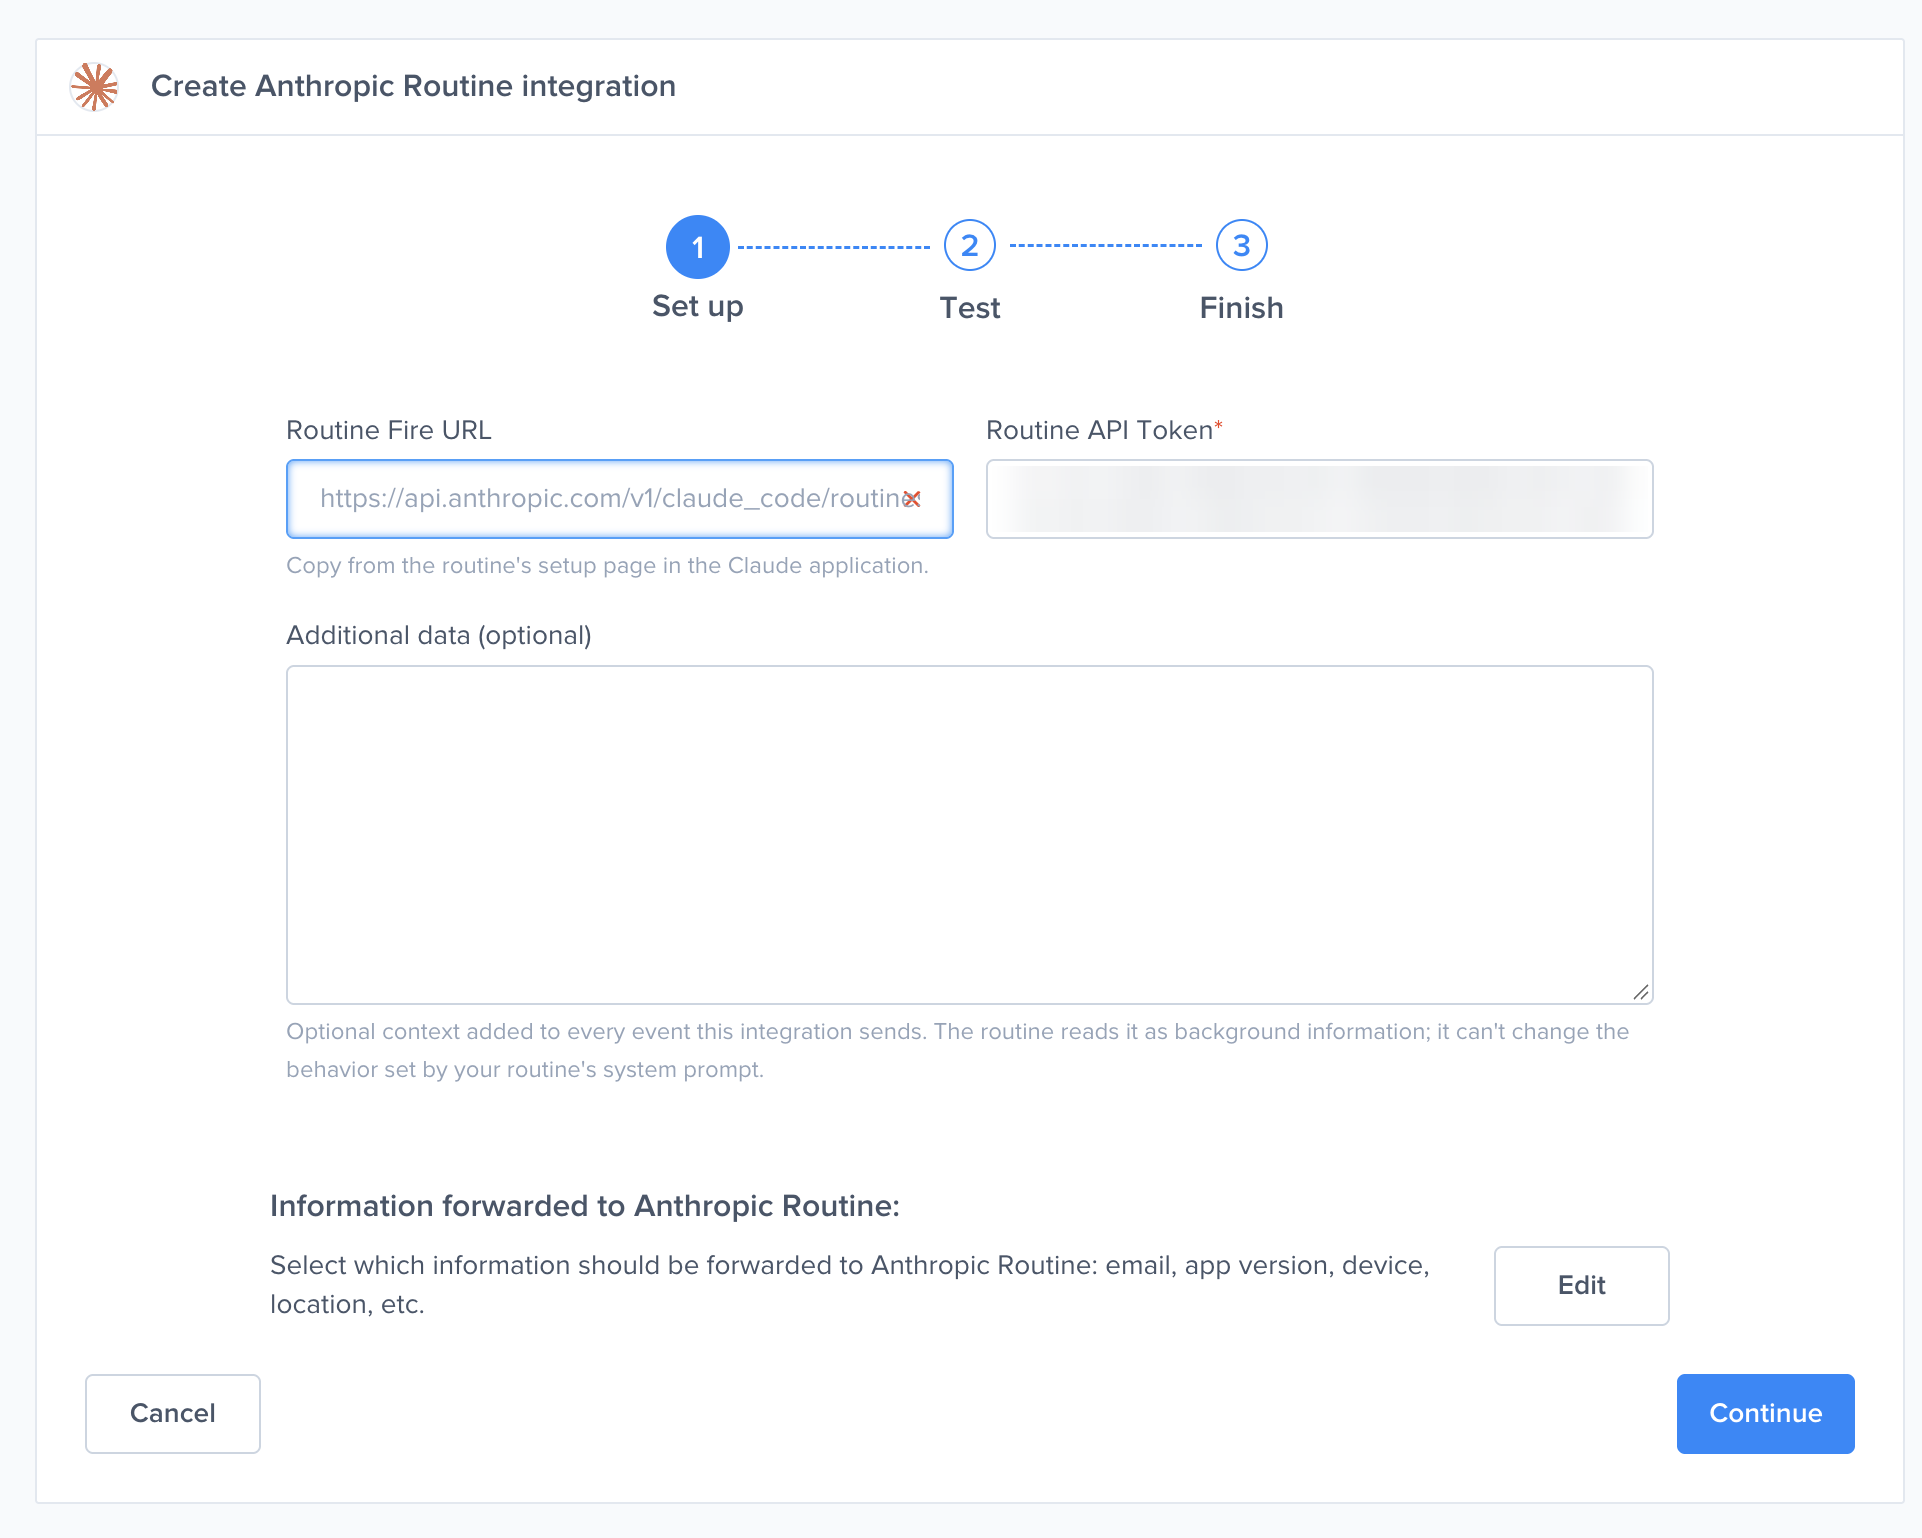The image size is (1922, 1538).
Task: Click 'Copy from the routine's setup page' hint
Action: (607, 566)
